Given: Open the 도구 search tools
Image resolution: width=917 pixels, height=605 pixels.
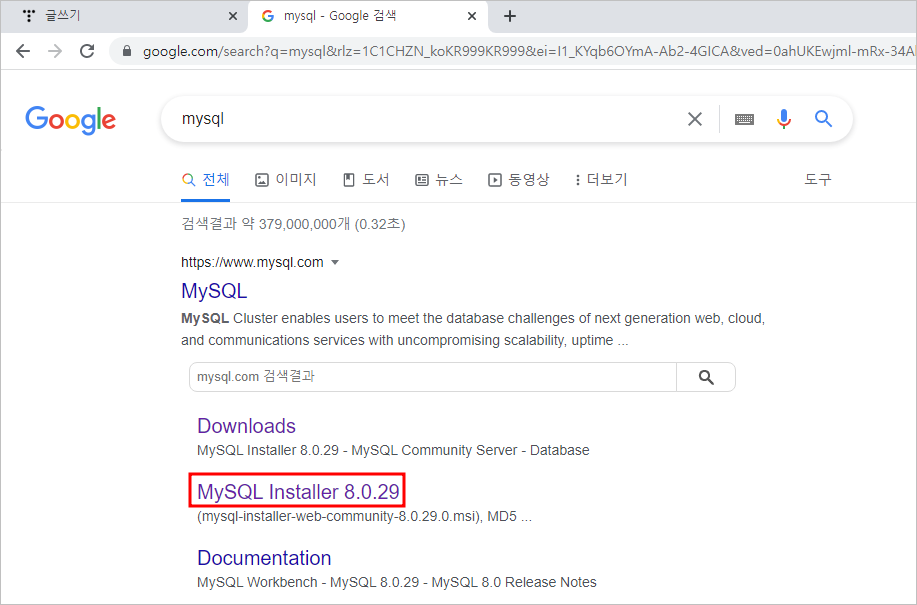Looking at the screenshot, I should [x=818, y=179].
